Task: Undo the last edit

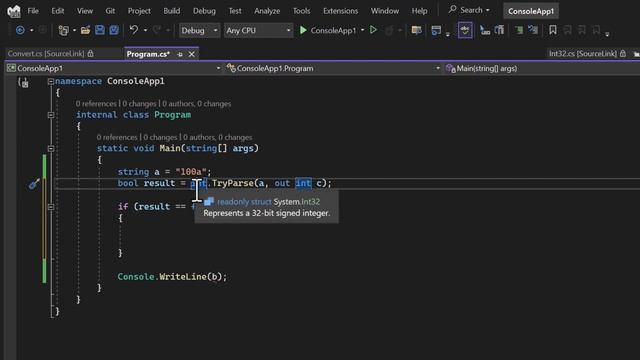Action: pos(133,30)
